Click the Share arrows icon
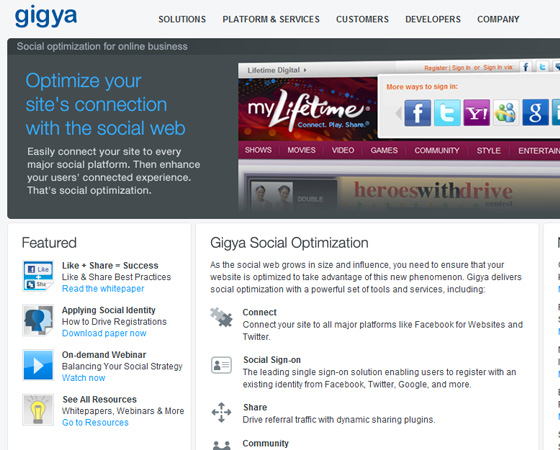The image size is (560, 450). 221,412
